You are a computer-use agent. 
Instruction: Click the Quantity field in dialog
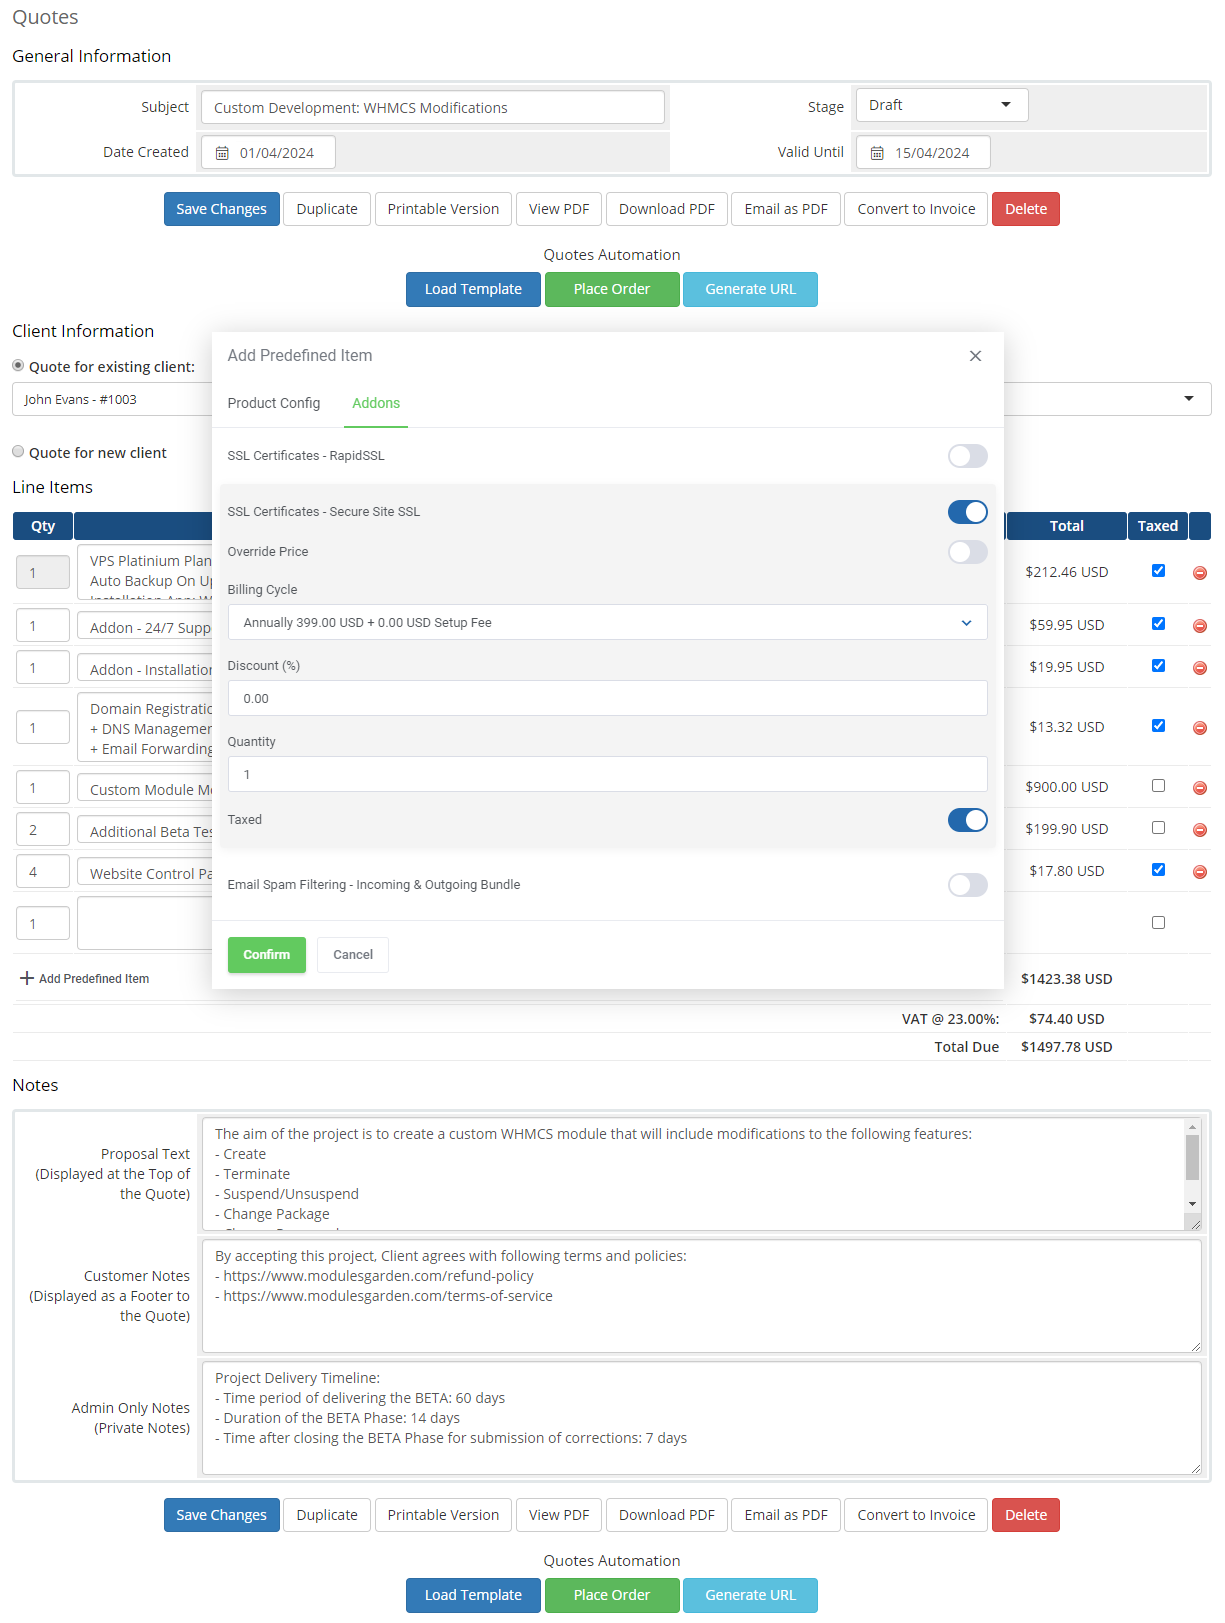point(607,774)
